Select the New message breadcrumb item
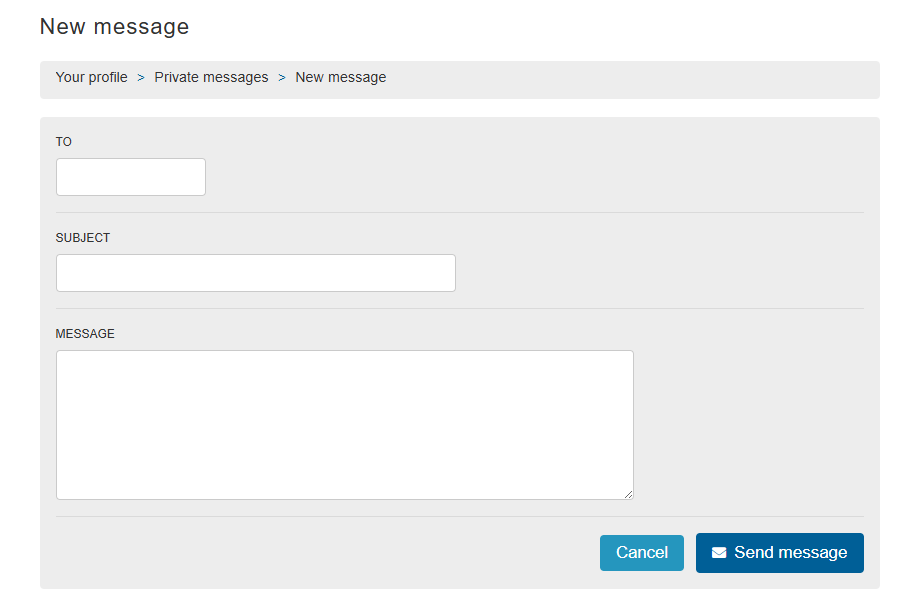903x616 pixels. [x=340, y=77]
